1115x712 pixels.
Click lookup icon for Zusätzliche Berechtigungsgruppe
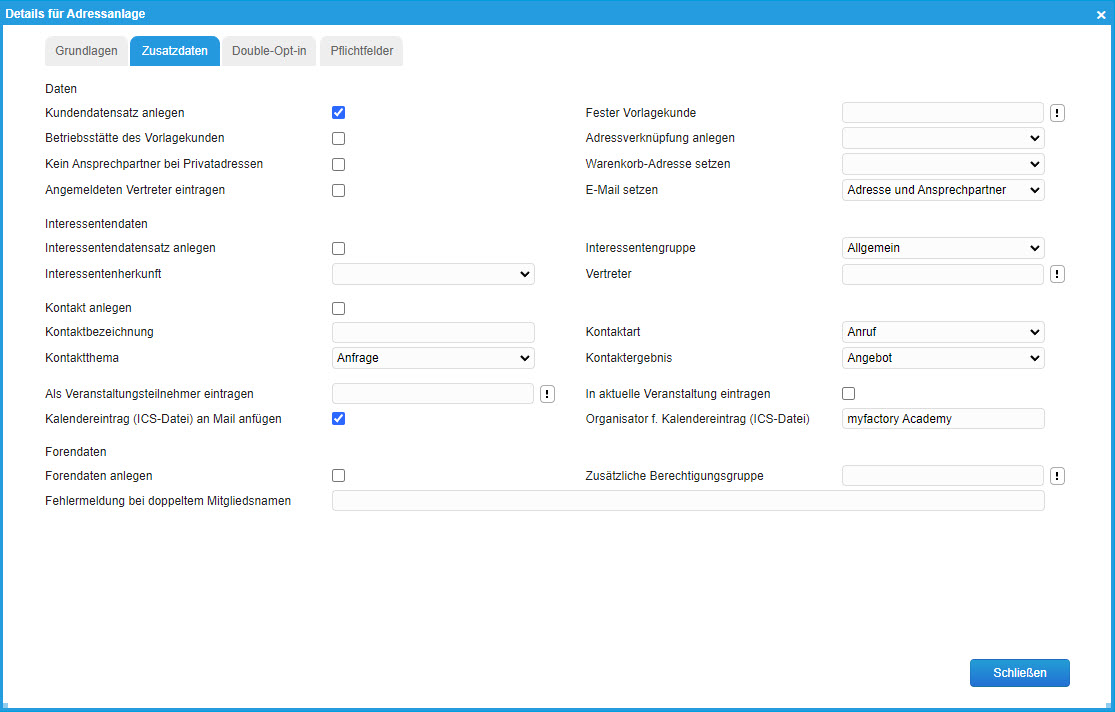point(1057,476)
